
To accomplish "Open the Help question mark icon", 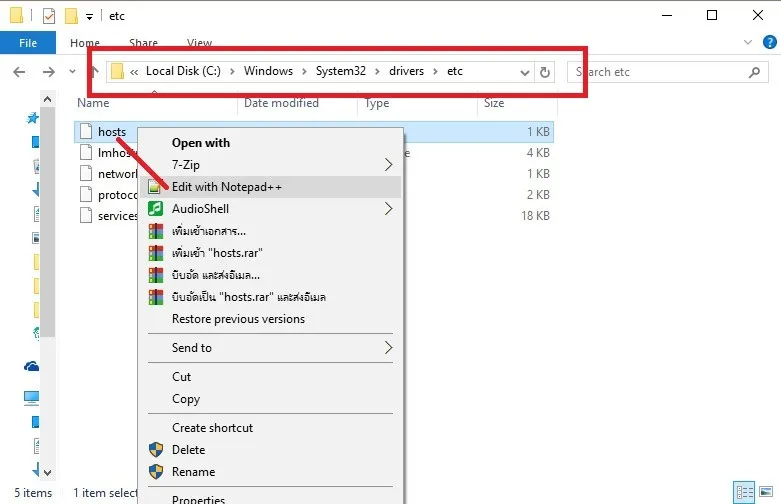I will [x=770, y=42].
